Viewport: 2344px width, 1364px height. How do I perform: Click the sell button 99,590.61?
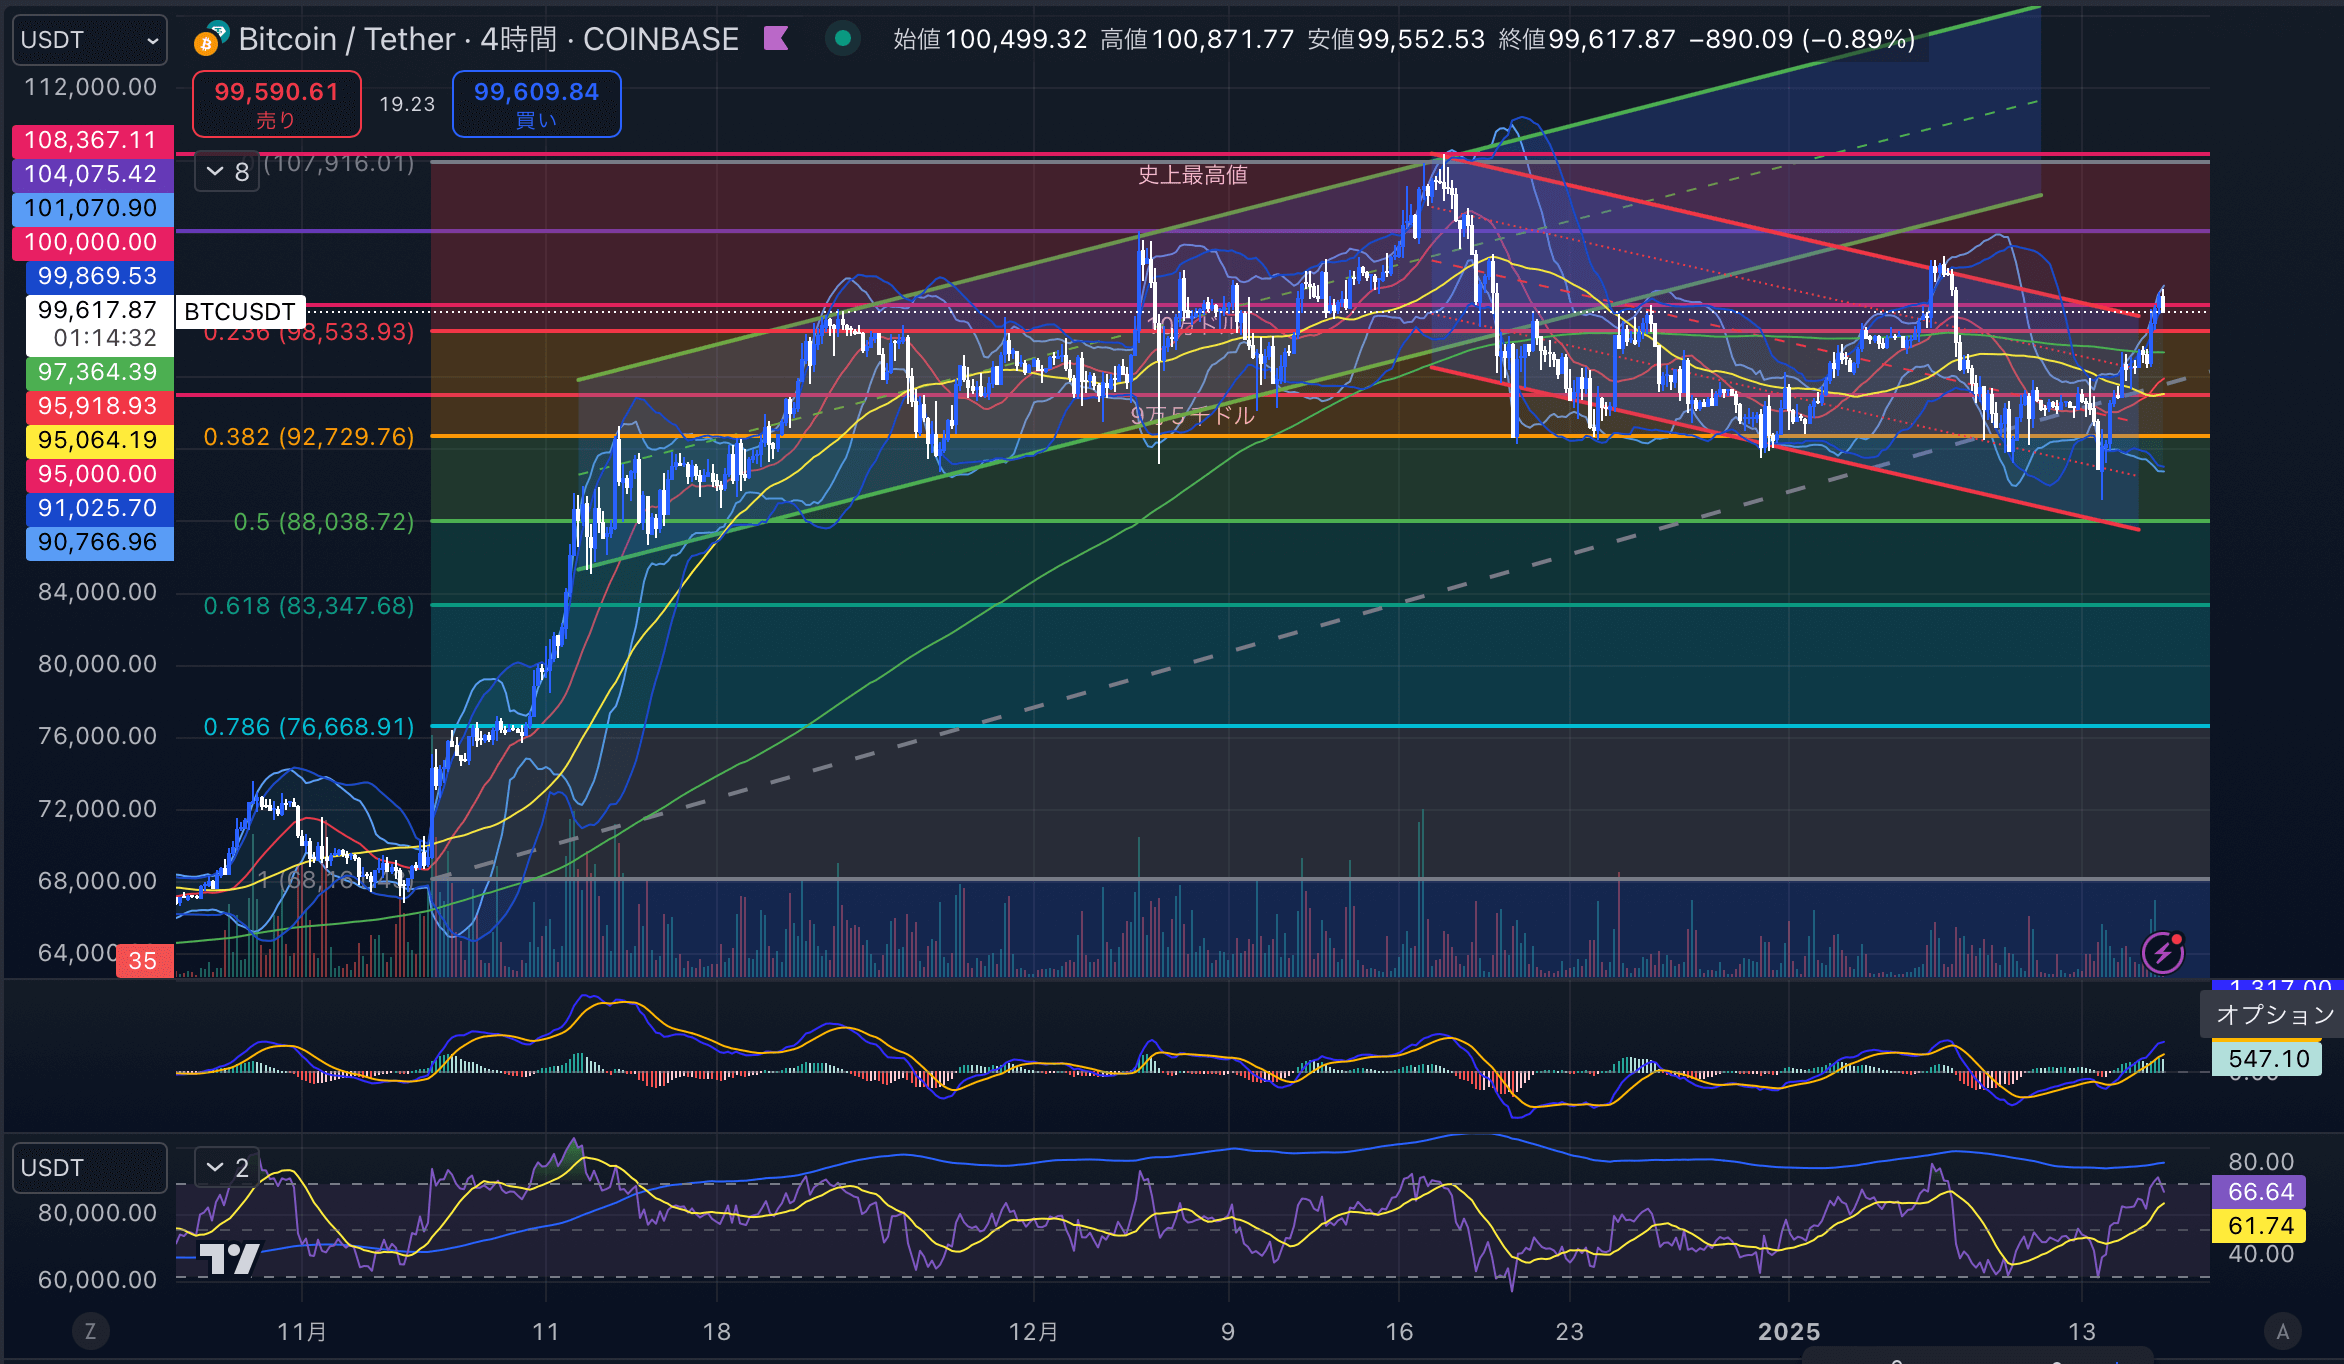tap(277, 104)
